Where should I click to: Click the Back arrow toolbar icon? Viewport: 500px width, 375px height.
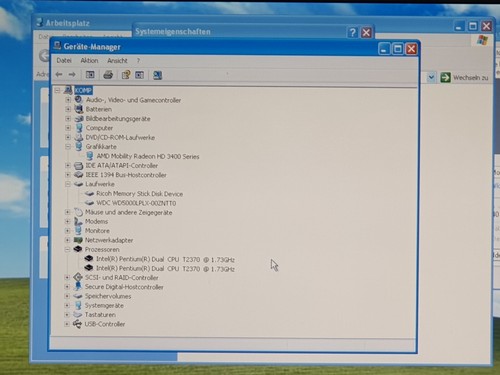click(59, 74)
